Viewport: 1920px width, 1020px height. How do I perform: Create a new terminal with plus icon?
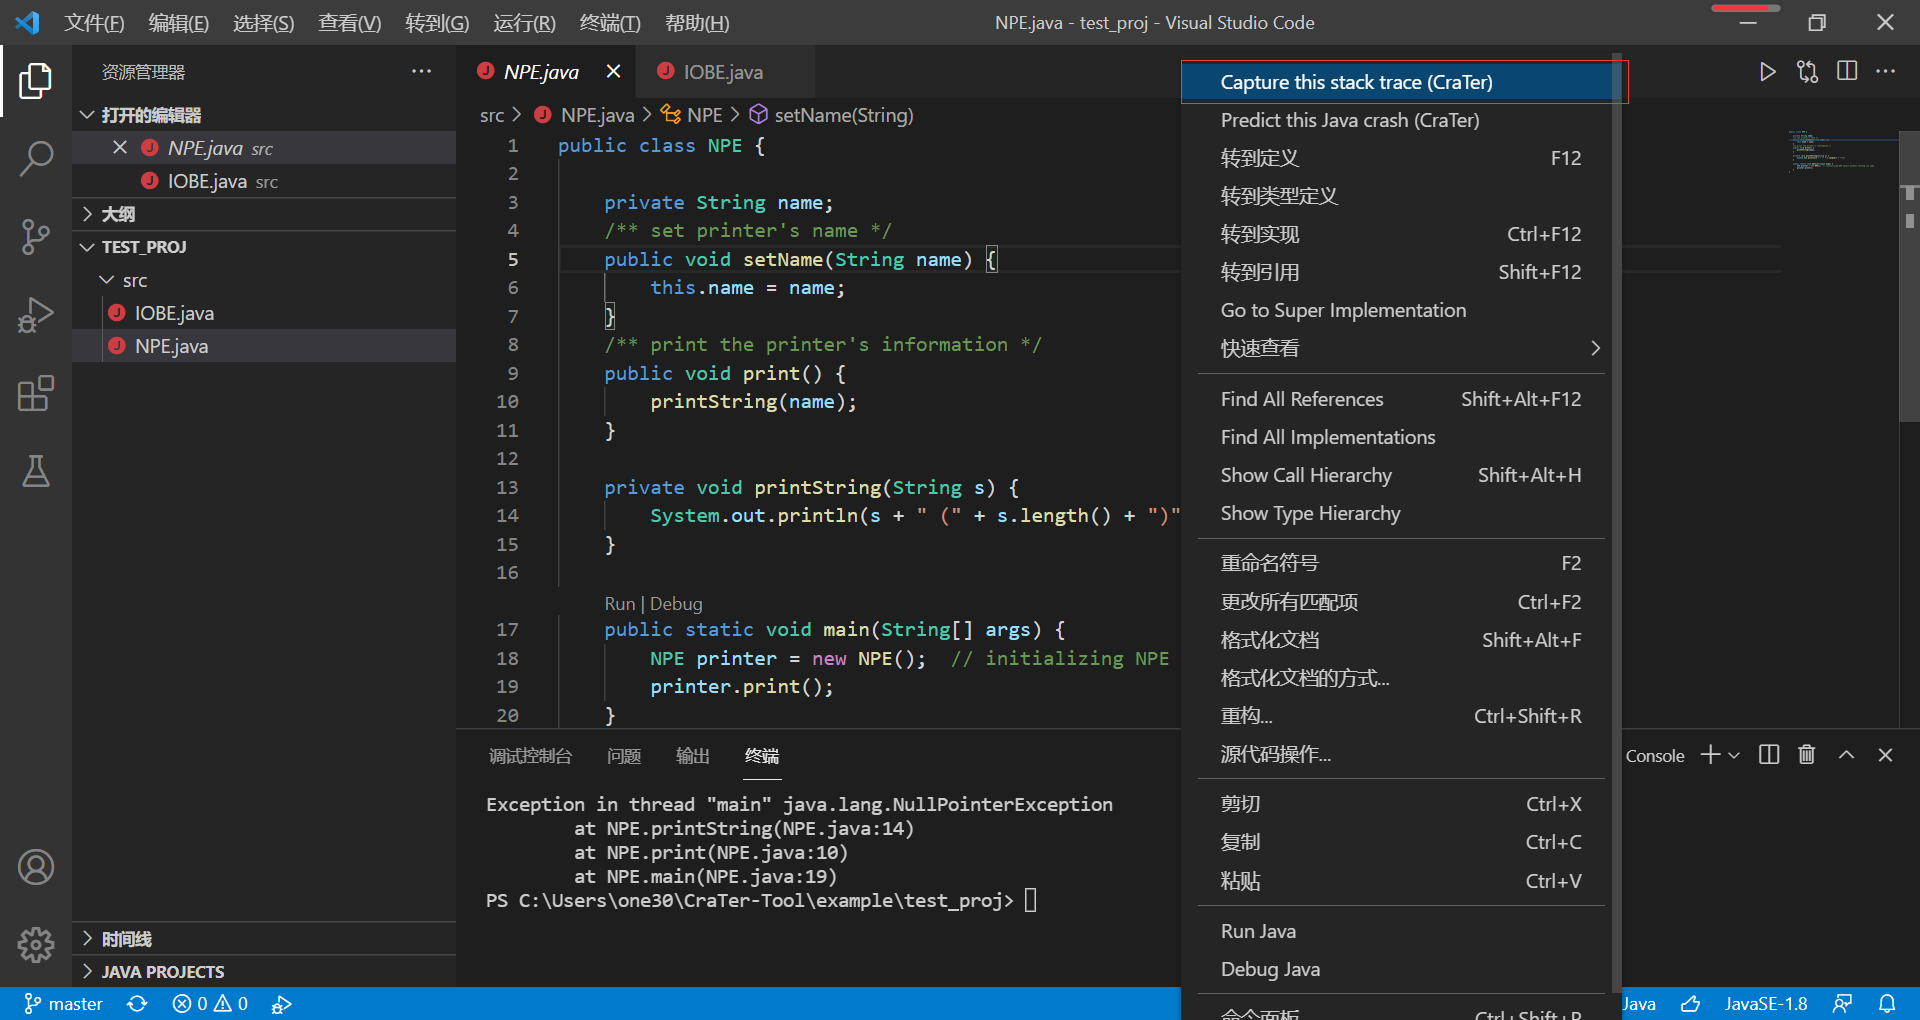point(1711,755)
